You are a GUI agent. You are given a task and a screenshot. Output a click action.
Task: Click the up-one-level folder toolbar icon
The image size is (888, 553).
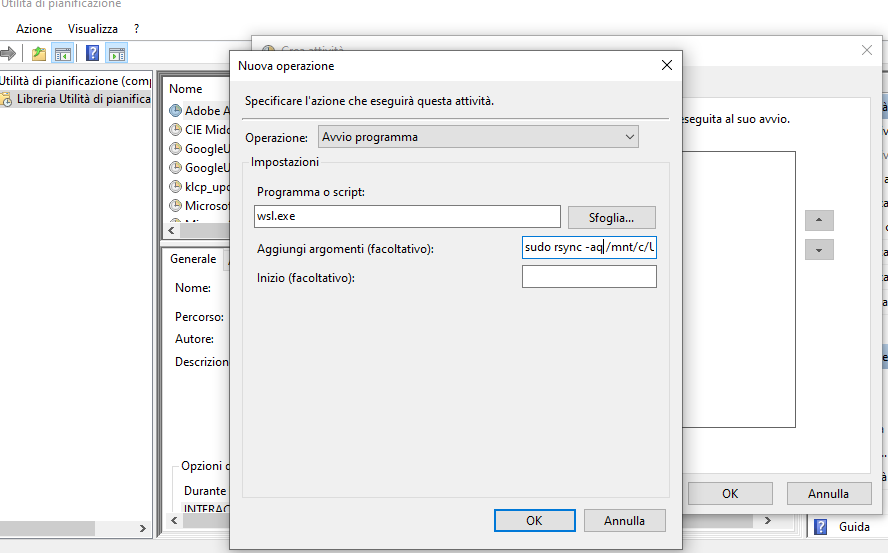tap(39, 54)
